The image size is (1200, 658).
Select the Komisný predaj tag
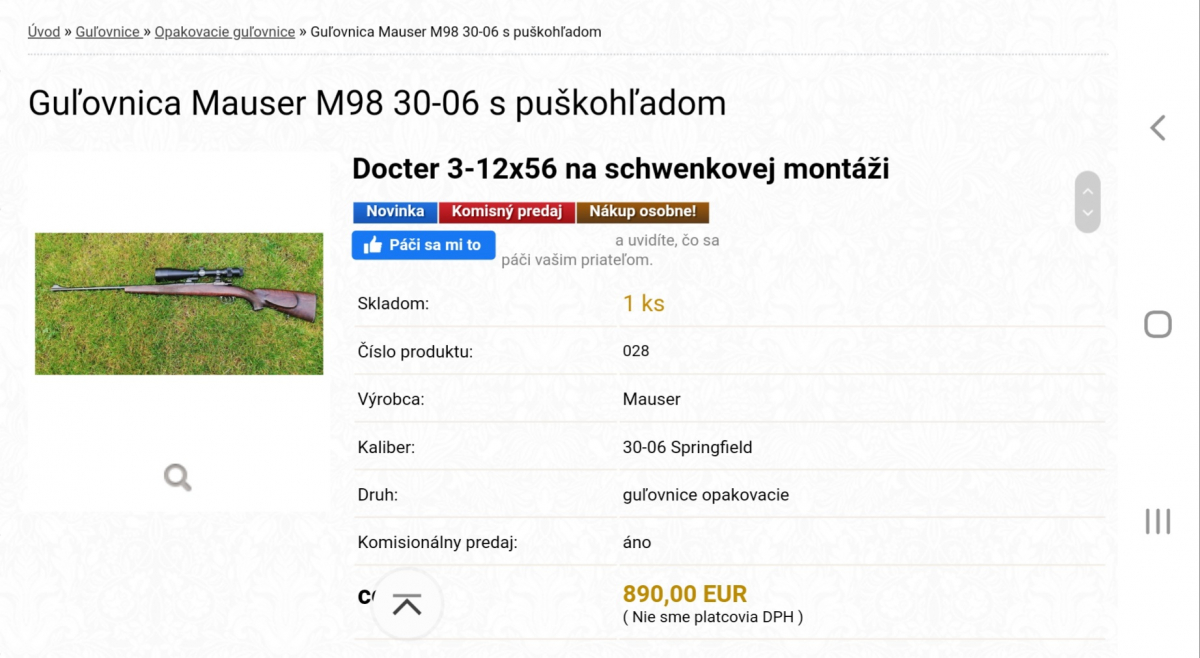click(506, 212)
